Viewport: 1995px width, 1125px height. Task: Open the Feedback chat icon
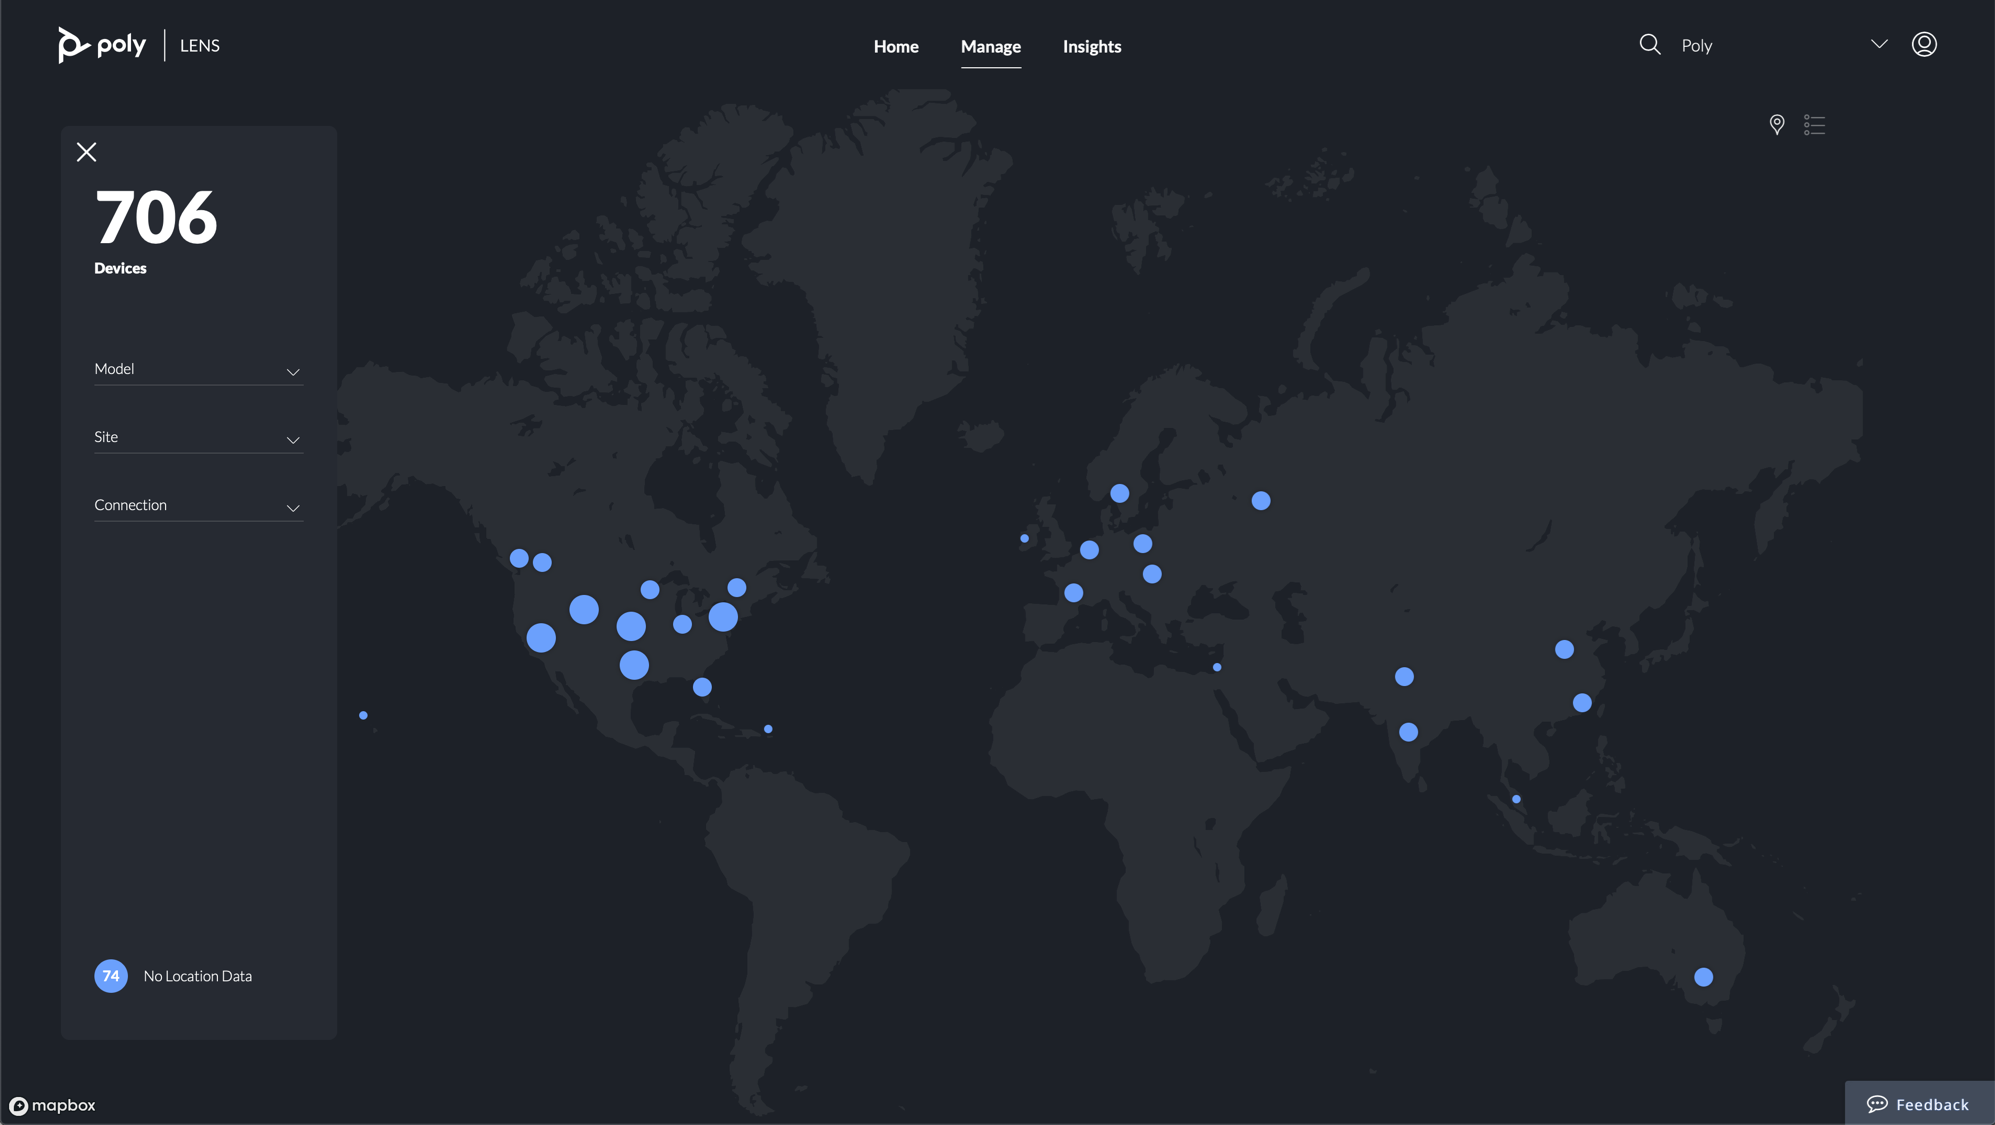pos(1878,1103)
